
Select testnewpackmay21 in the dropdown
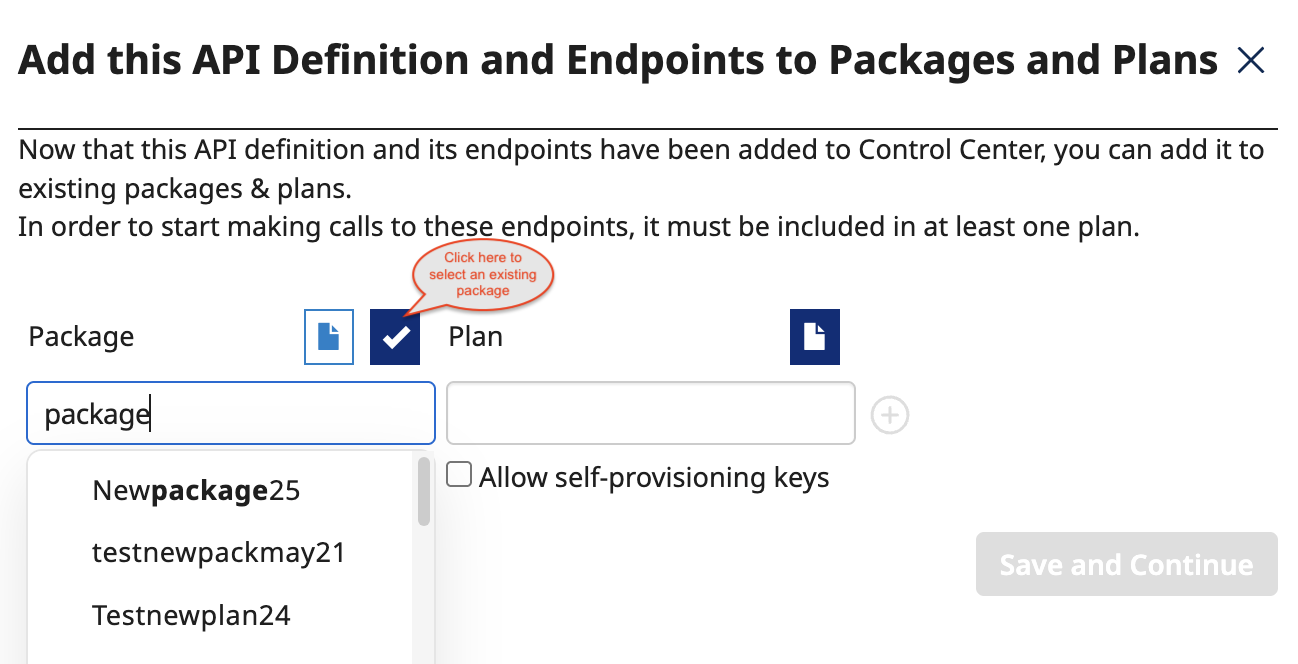coord(218,552)
